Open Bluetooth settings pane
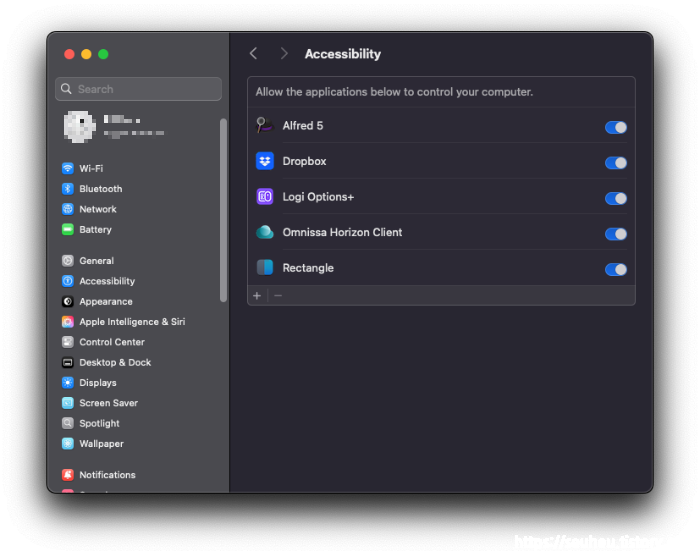700x555 pixels. [x=101, y=189]
